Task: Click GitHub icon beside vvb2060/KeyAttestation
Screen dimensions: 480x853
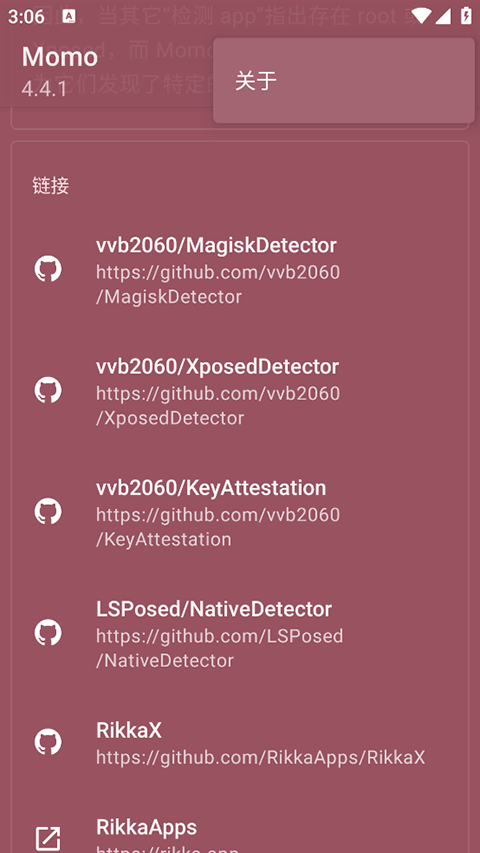Action: coord(48,512)
